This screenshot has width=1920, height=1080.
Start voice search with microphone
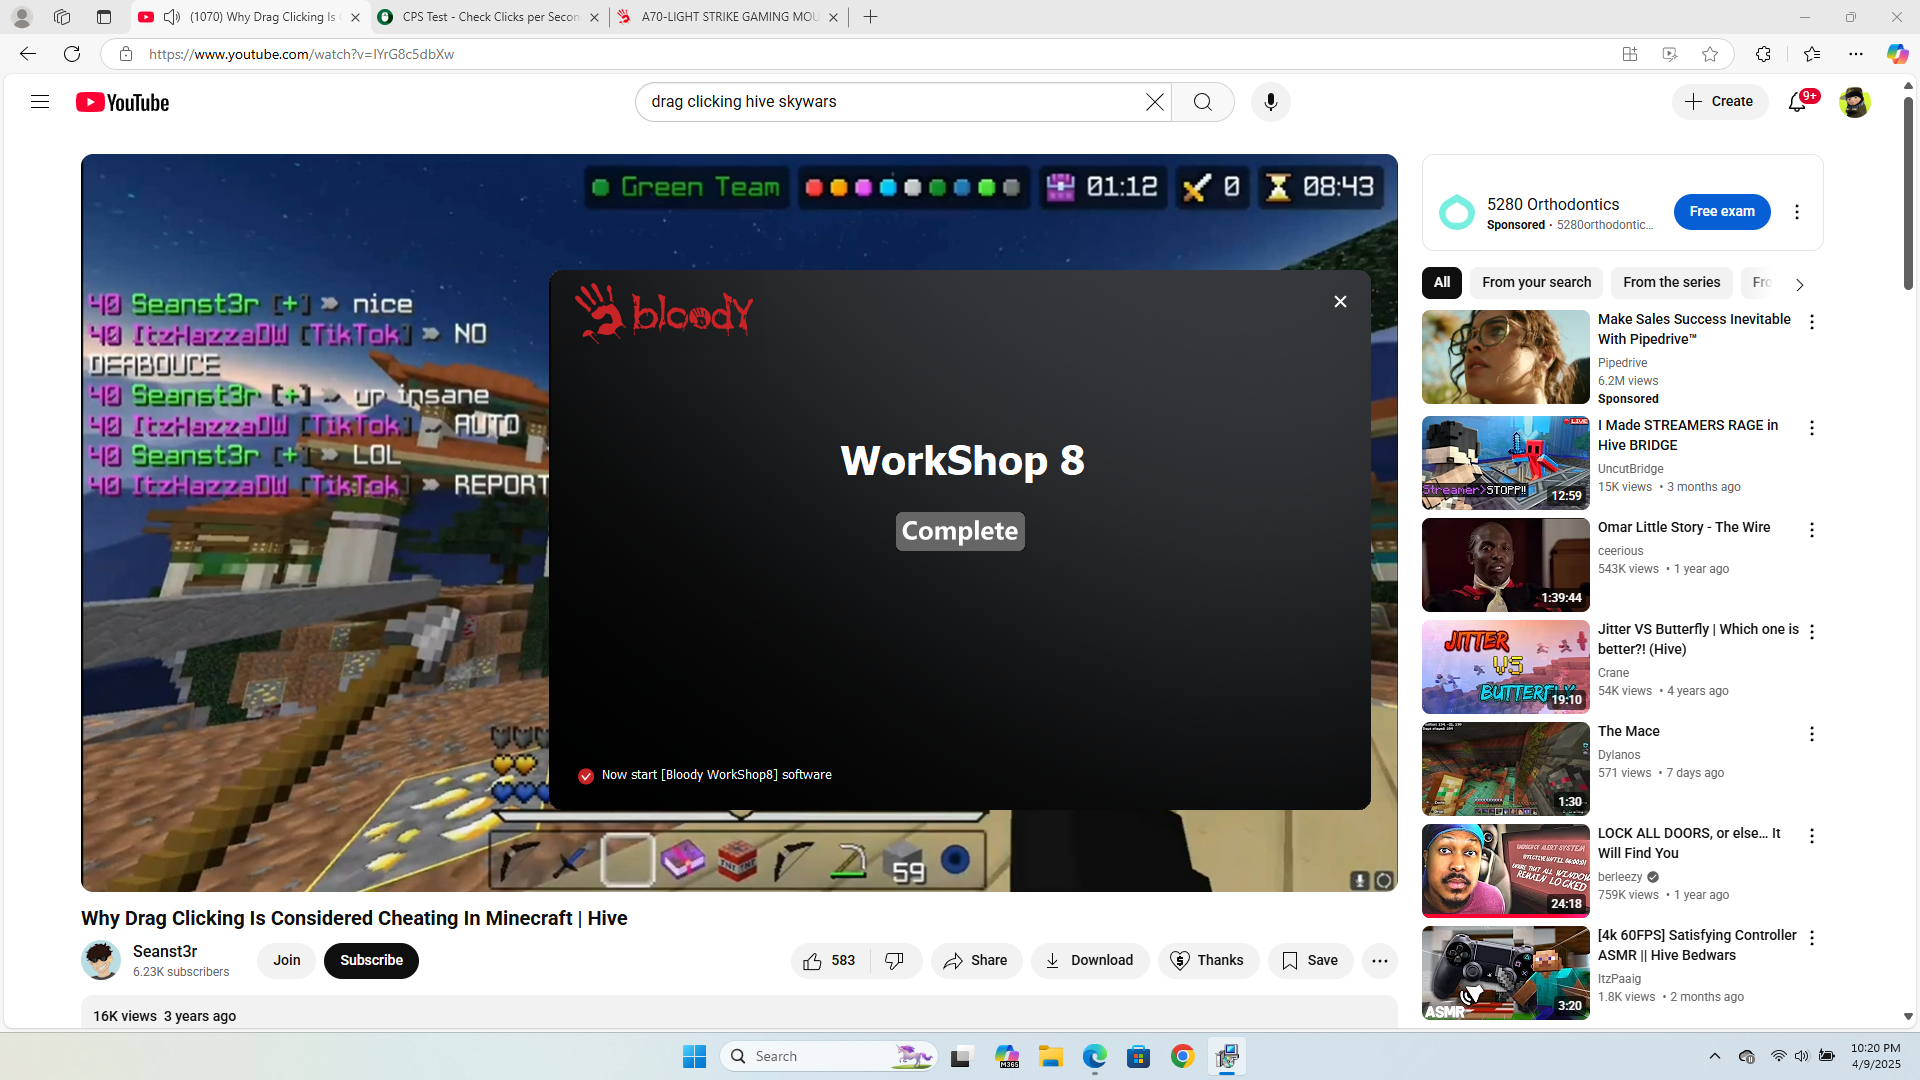[1271, 102]
